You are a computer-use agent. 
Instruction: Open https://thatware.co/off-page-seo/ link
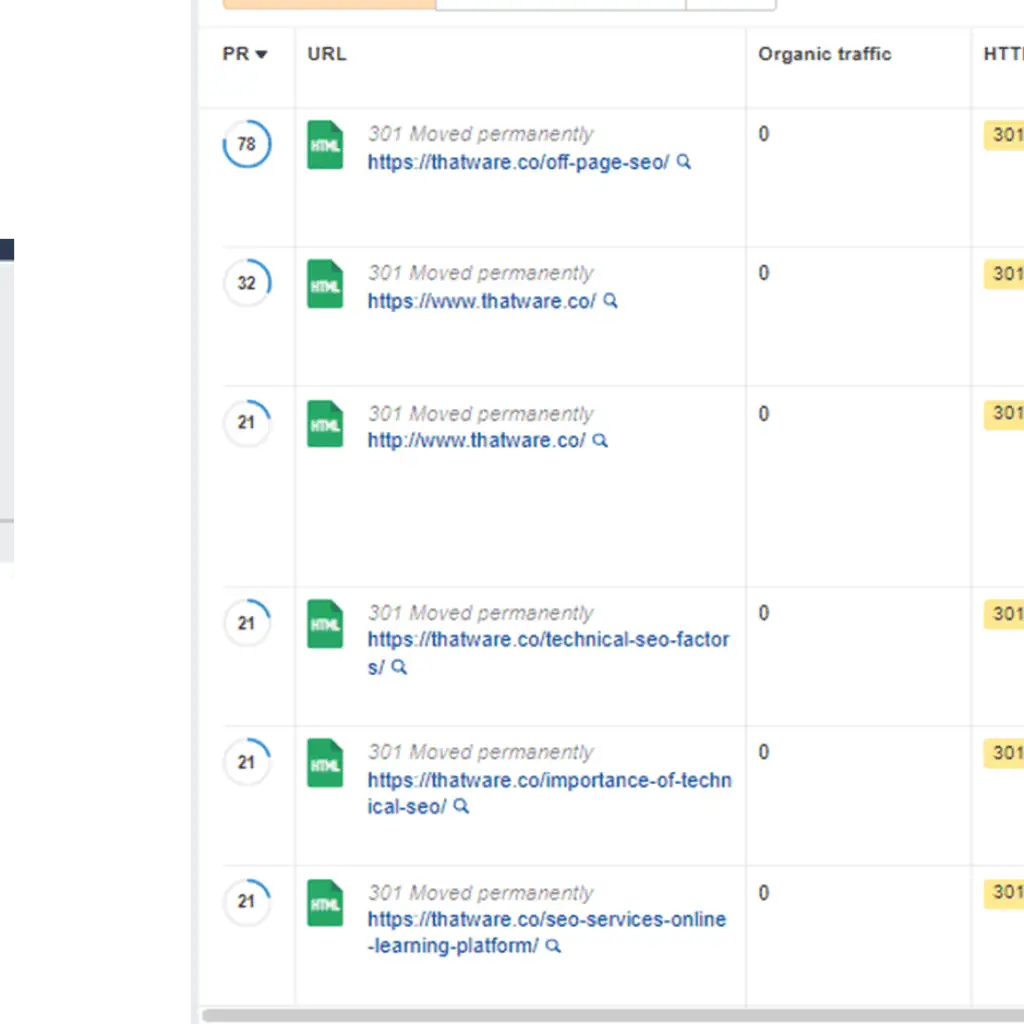tap(518, 162)
